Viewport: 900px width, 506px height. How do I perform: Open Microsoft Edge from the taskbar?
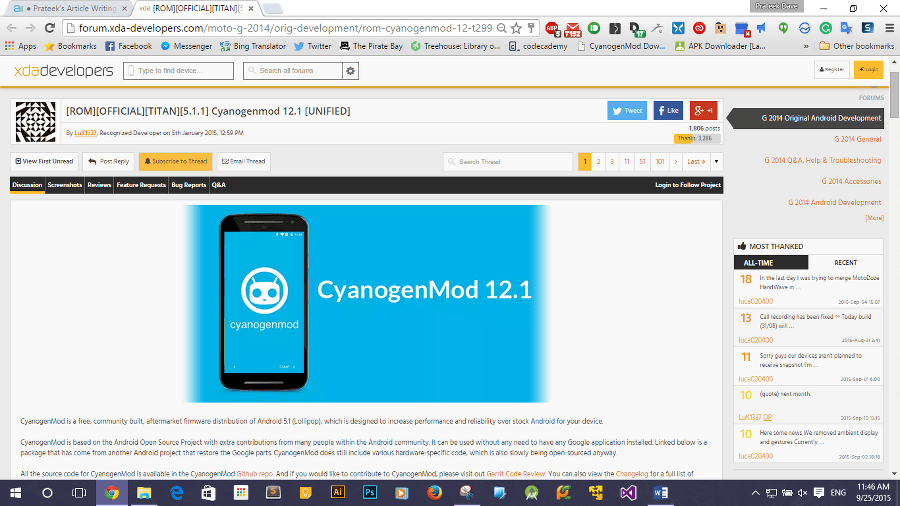click(x=176, y=492)
